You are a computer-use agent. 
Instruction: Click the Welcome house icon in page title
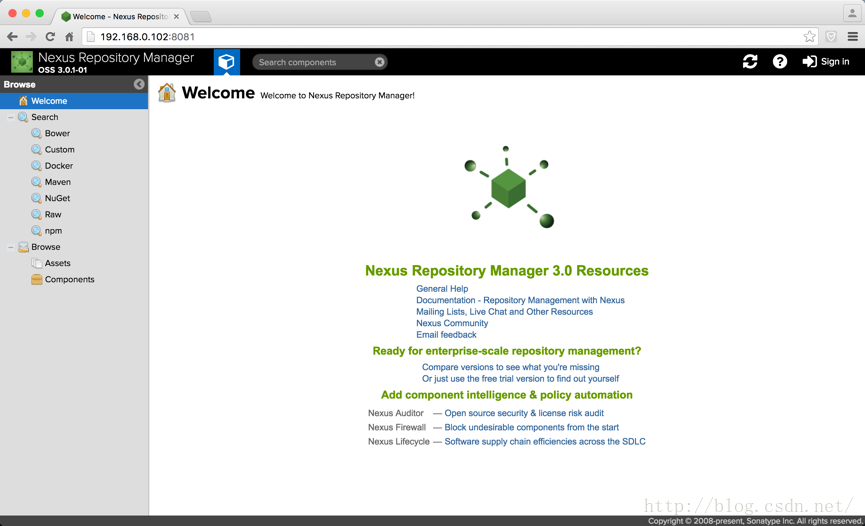coord(167,92)
